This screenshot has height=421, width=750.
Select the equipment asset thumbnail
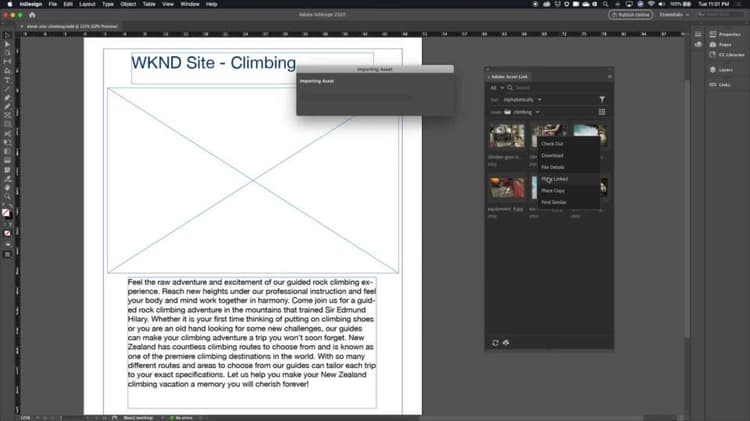(507, 188)
